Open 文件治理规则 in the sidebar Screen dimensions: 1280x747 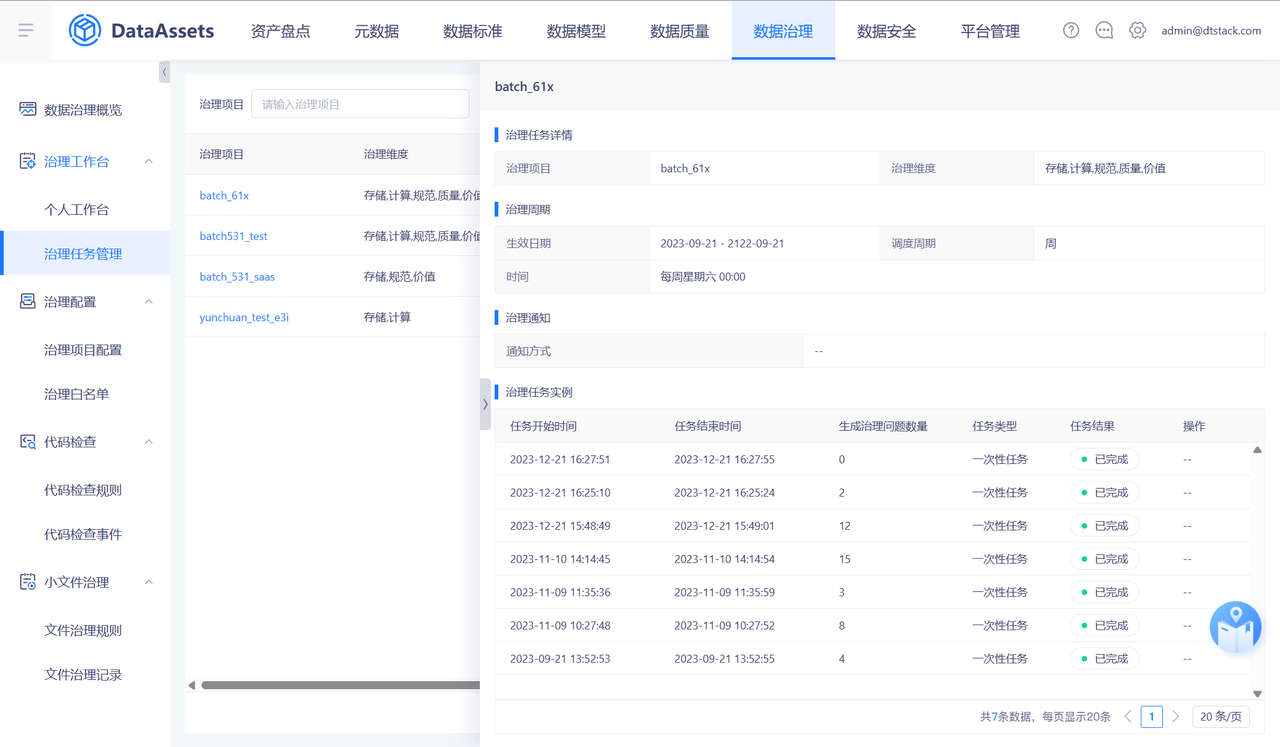(85, 629)
